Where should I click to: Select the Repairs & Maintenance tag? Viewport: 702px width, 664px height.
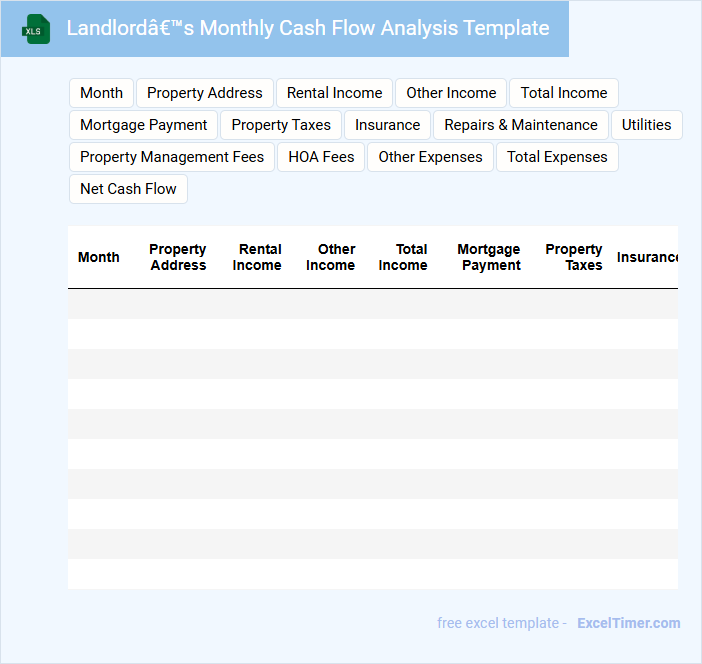tap(520, 125)
